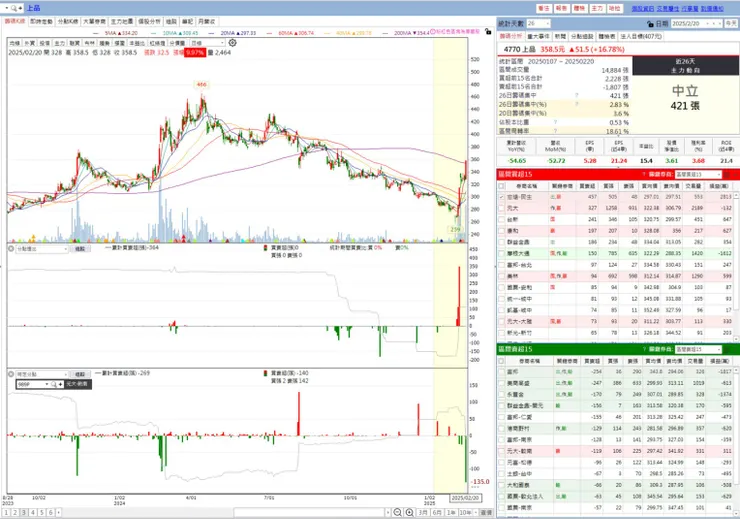The width and height of the screenshot is (740, 519).
Task: Uncheck the first checked buyer row checkbox
Action: coord(501,197)
